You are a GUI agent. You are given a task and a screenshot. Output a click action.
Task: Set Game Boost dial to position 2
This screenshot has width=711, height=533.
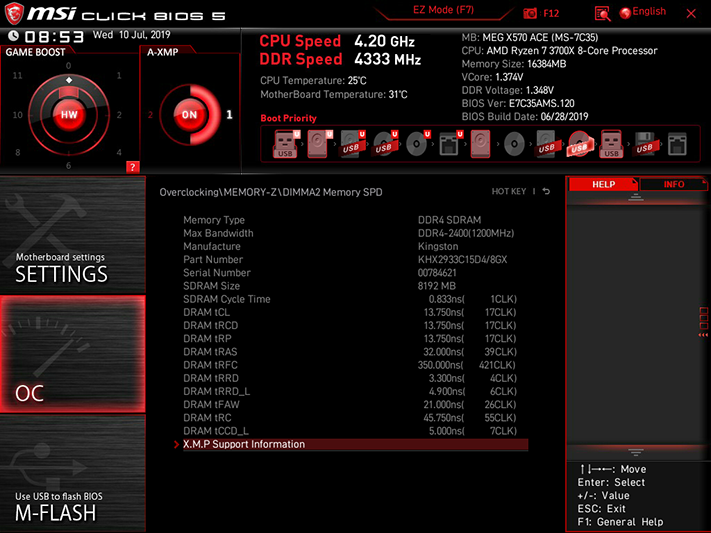click(x=119, y=115)
